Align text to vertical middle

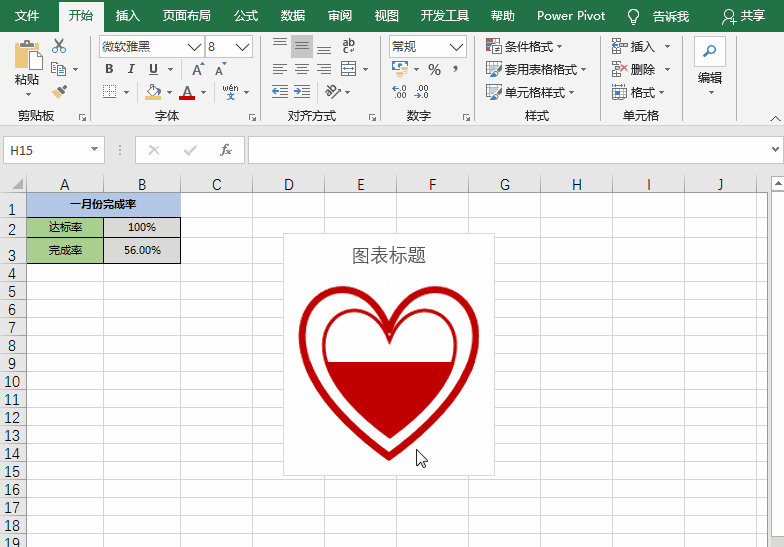tap(302, 46)
